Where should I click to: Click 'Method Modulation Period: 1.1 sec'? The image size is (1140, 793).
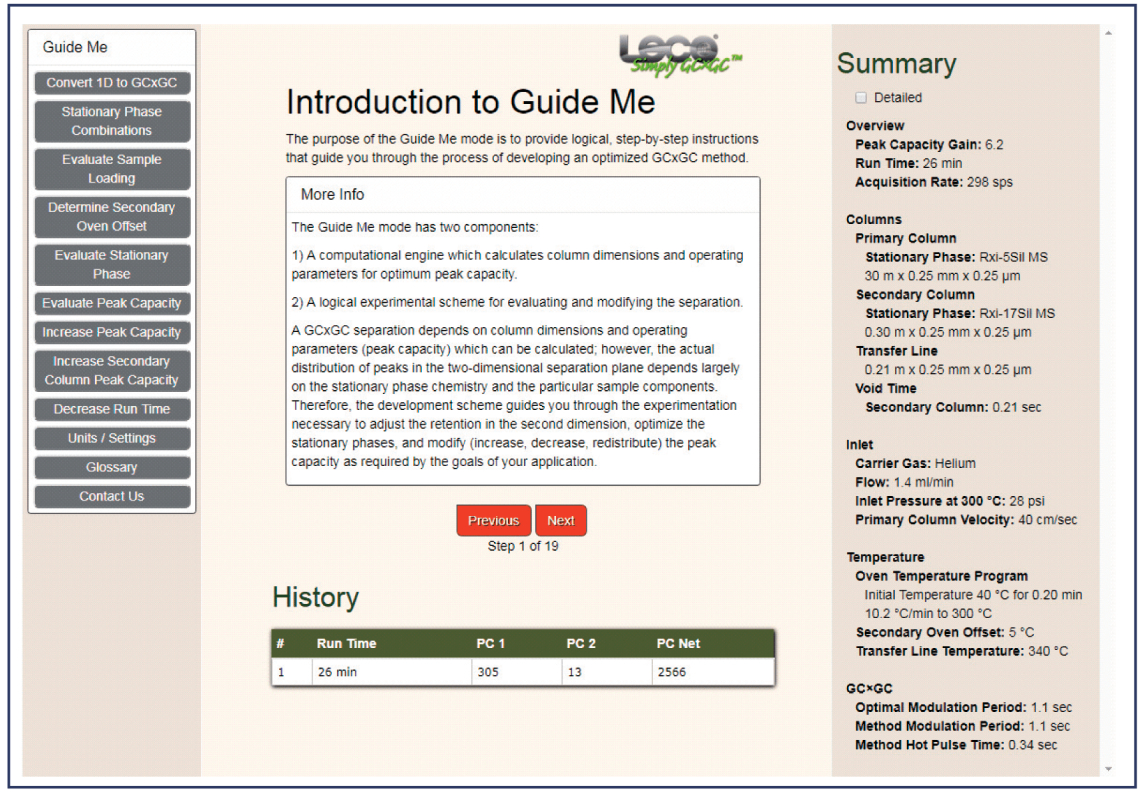pos(963,727)
